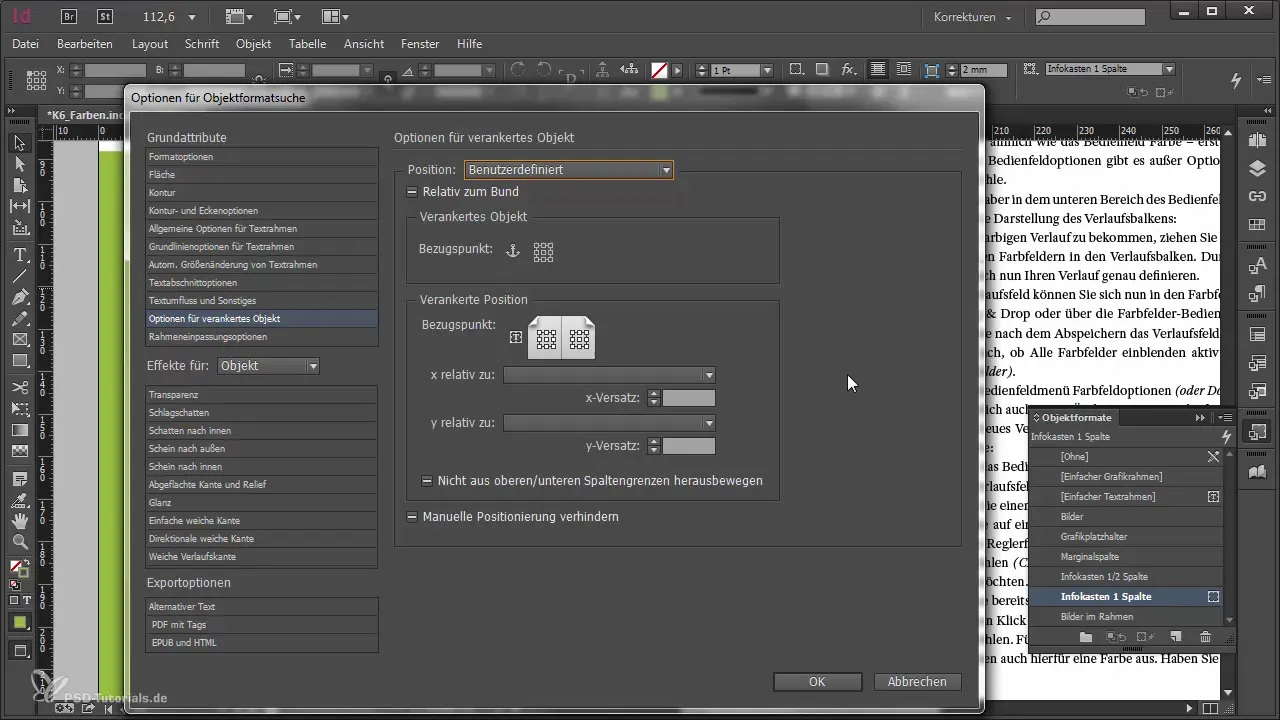Click the Verankertes Objekt reference point grid
Screen dimensions: 1280x720
[543, 252]
